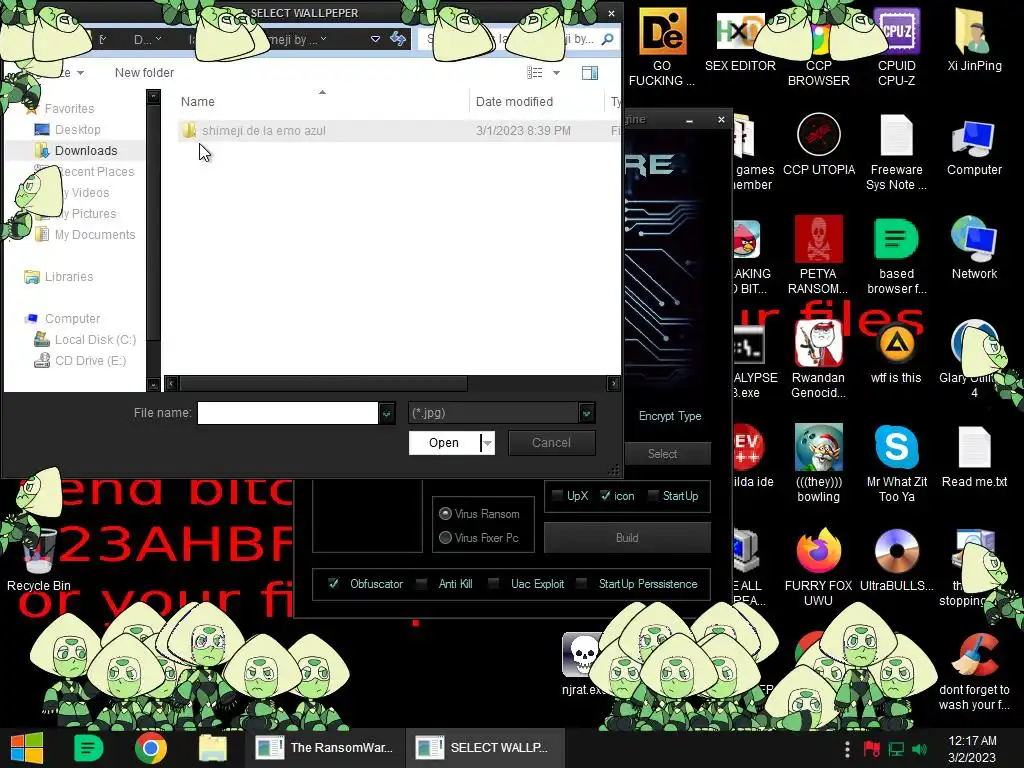Open the Computer desktop icon
Screen dimensions: 1024x768
[x=974, y=145]
